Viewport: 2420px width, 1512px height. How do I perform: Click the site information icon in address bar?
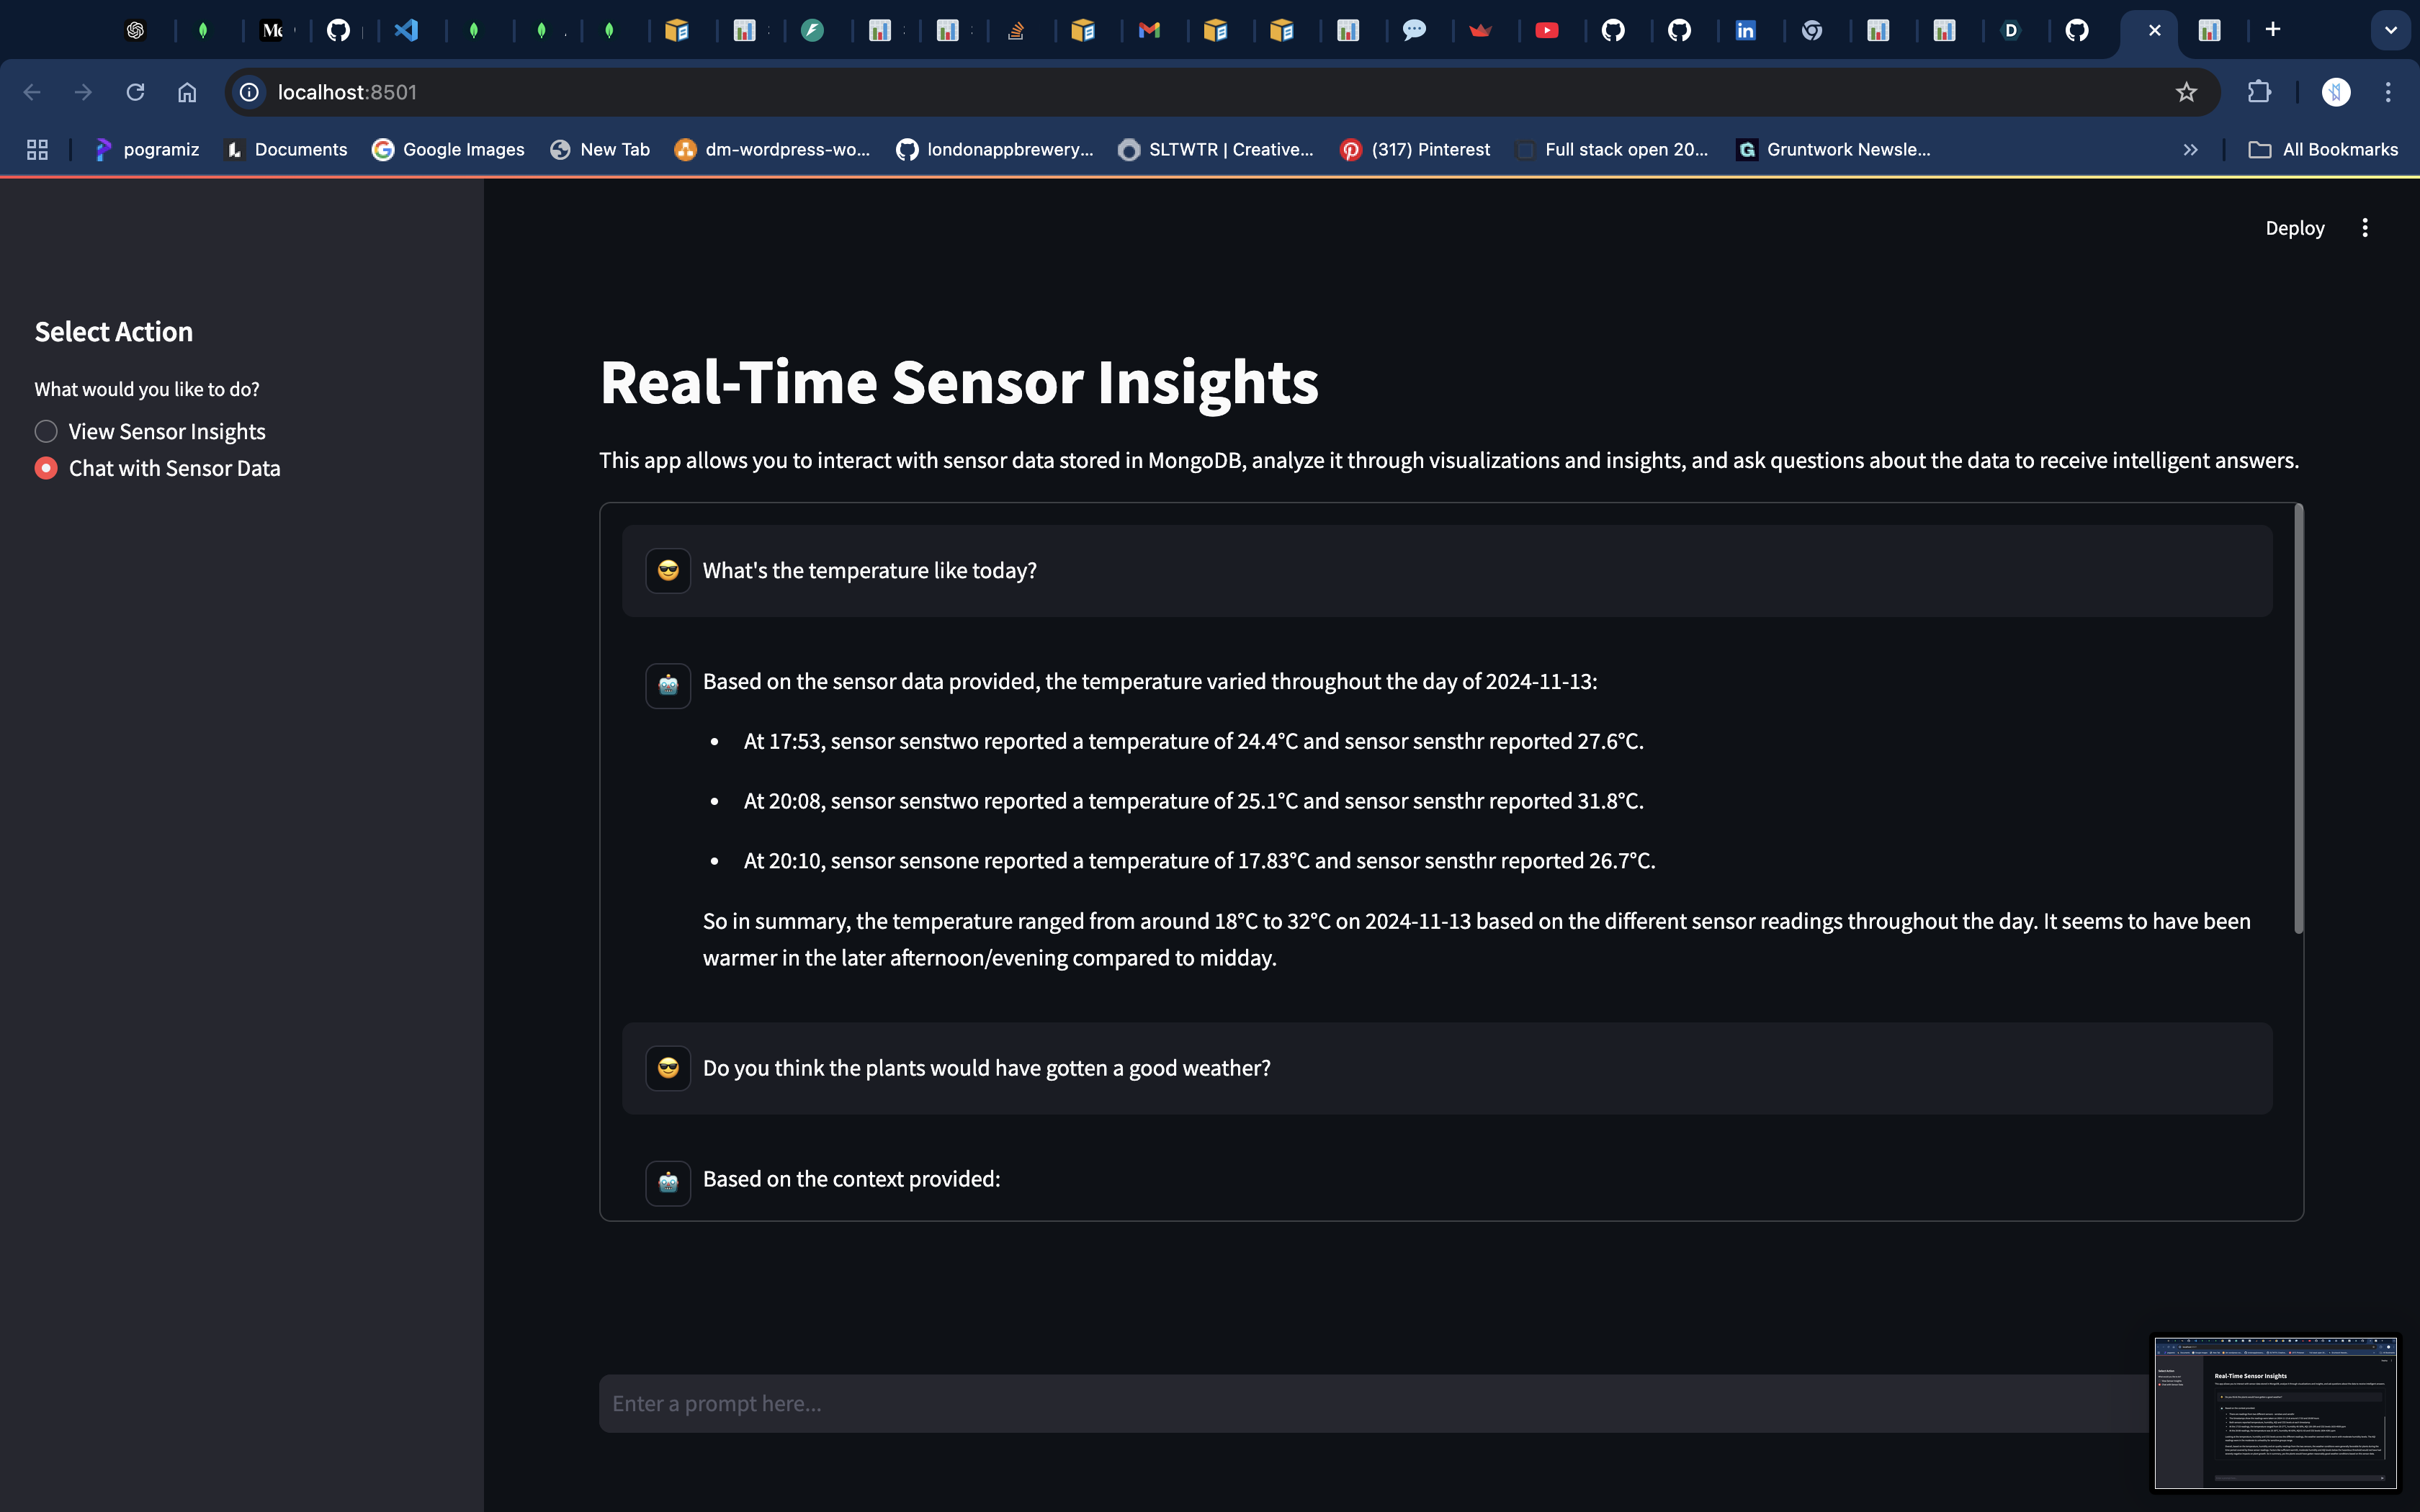click(249, 92)
